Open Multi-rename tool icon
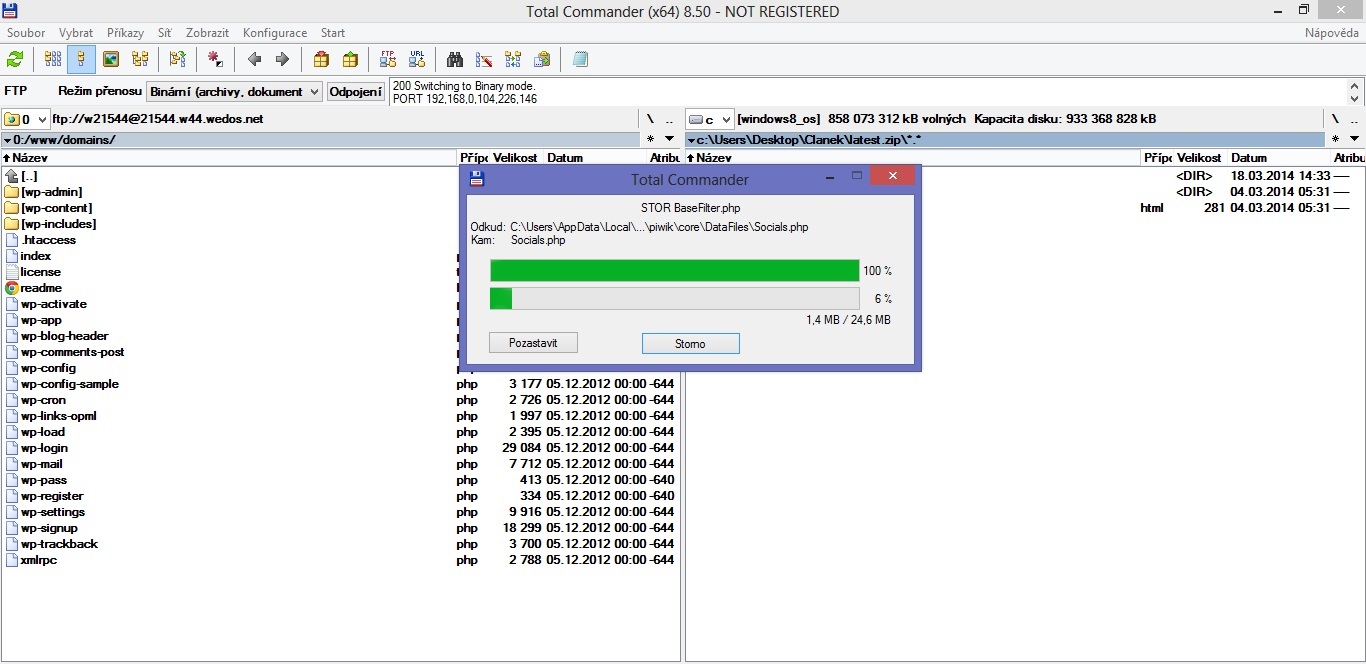Viewport: 1366px width, 664px height. (484, 59)
